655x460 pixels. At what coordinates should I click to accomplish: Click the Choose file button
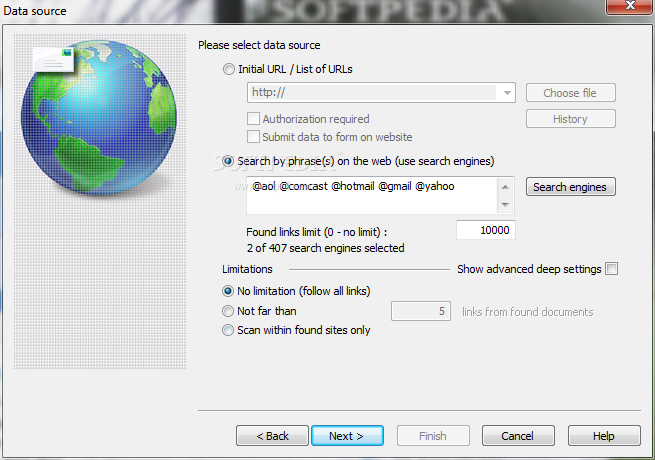(x=570, y=93)
